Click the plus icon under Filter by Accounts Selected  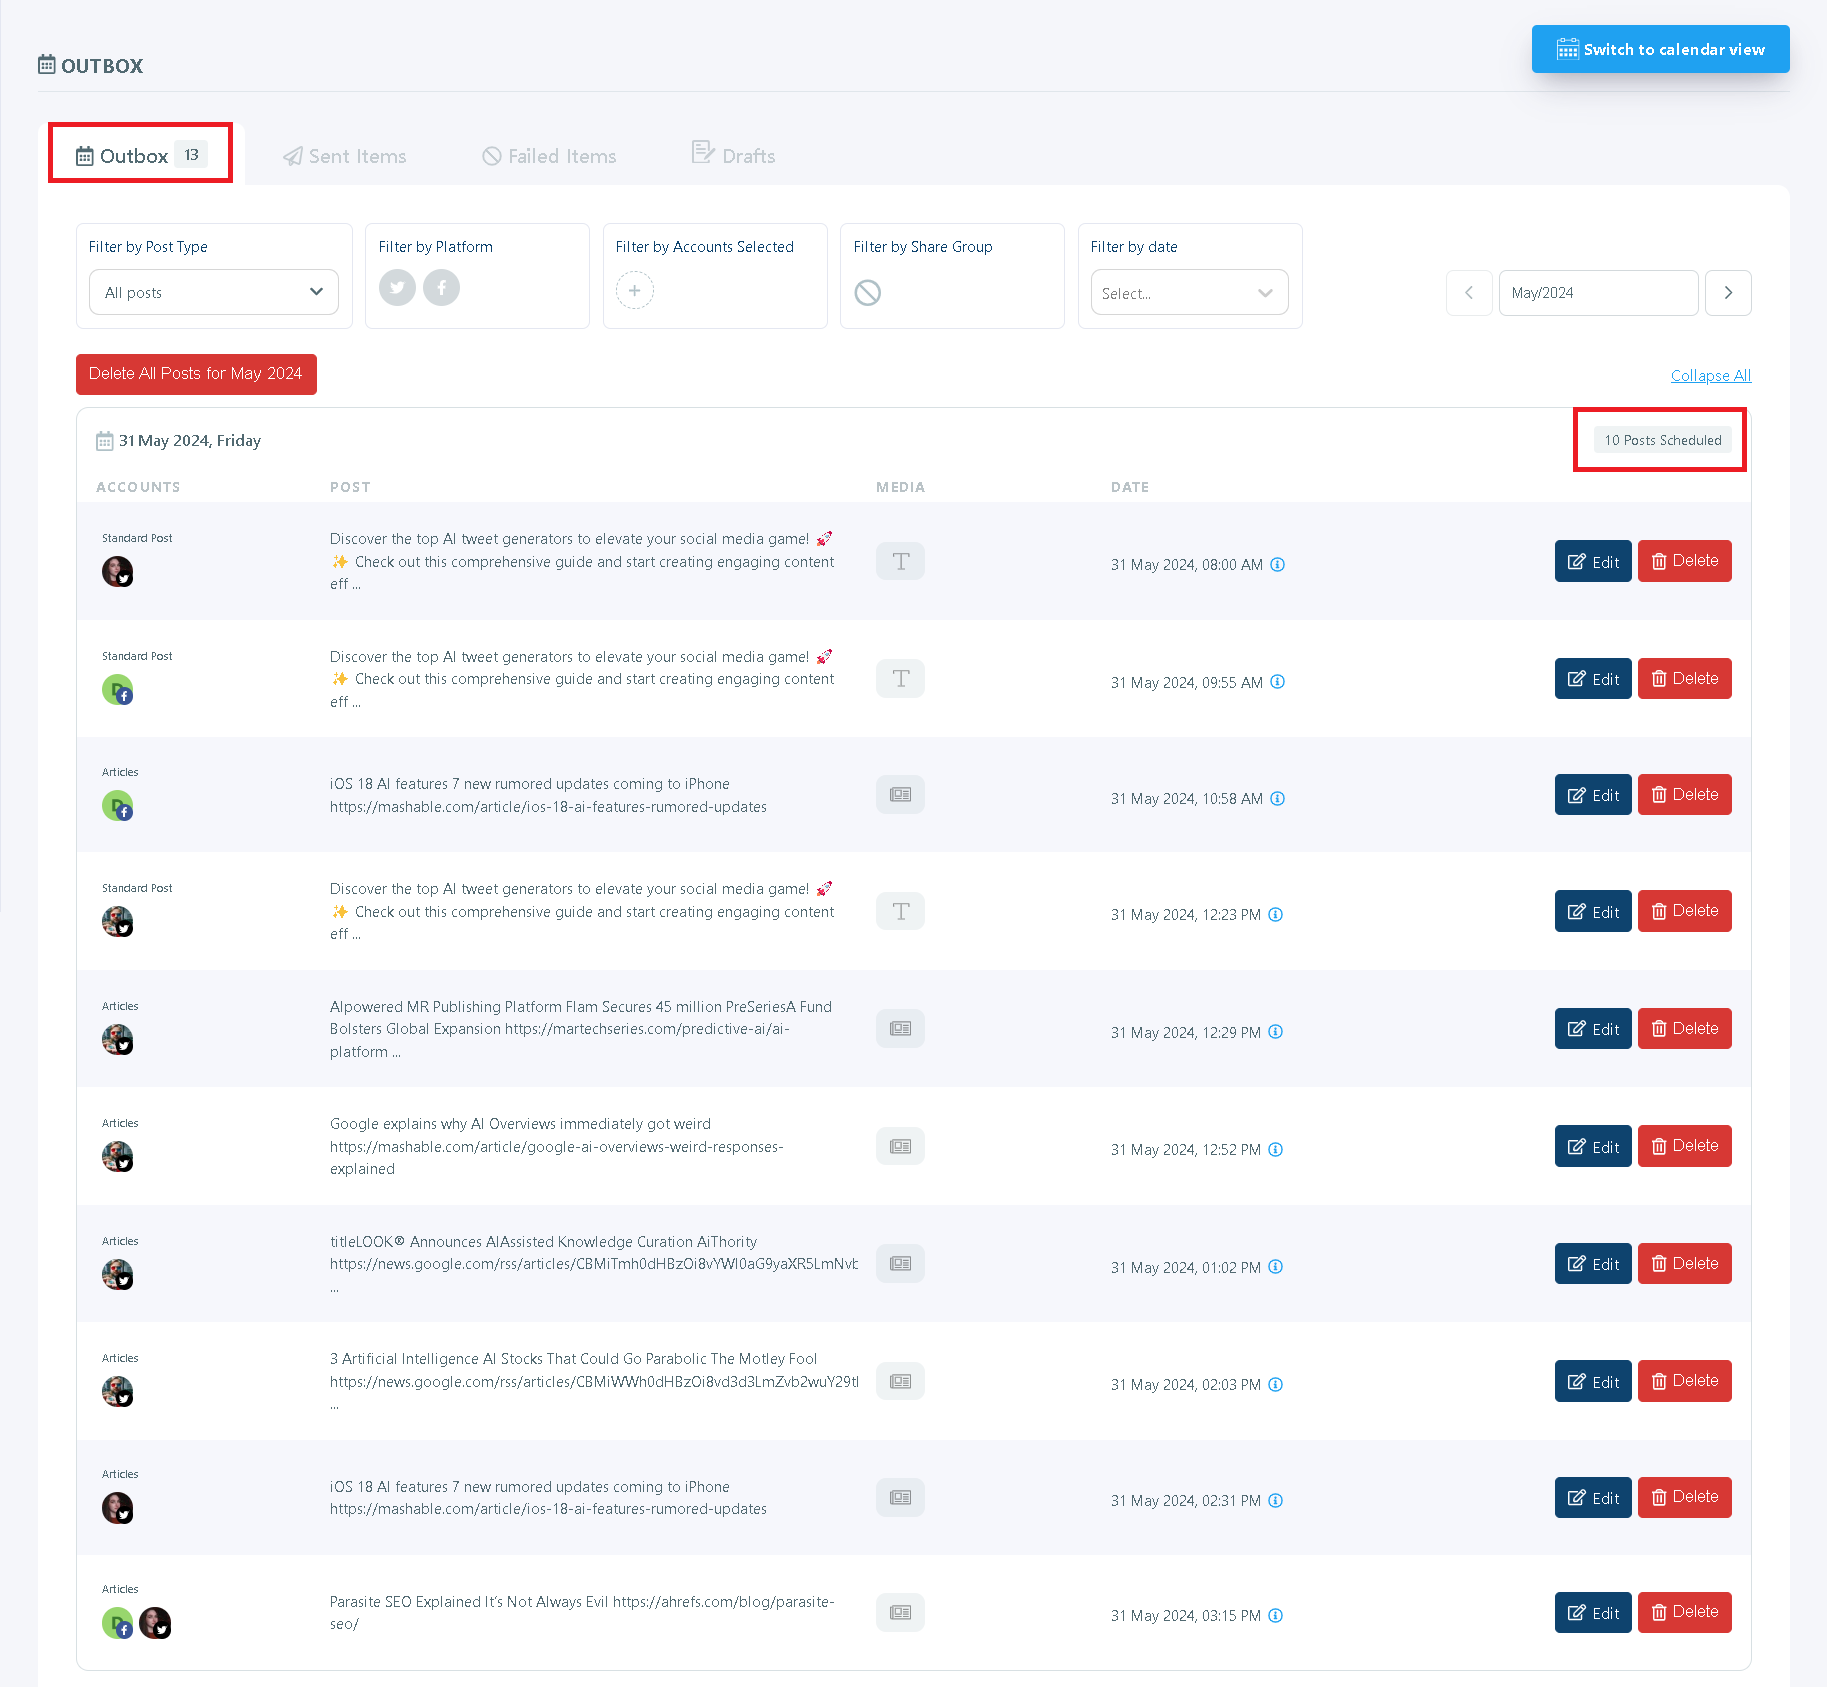tap(635, 290)
